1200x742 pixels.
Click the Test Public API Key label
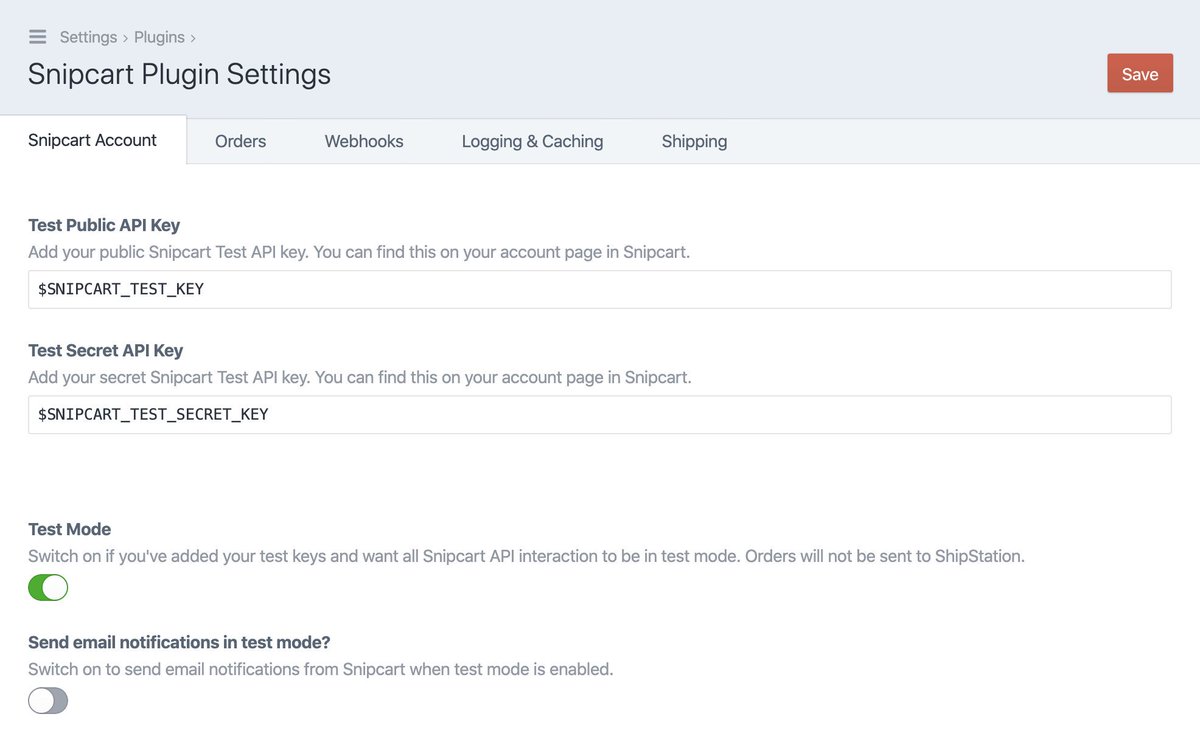coord(104,225)
